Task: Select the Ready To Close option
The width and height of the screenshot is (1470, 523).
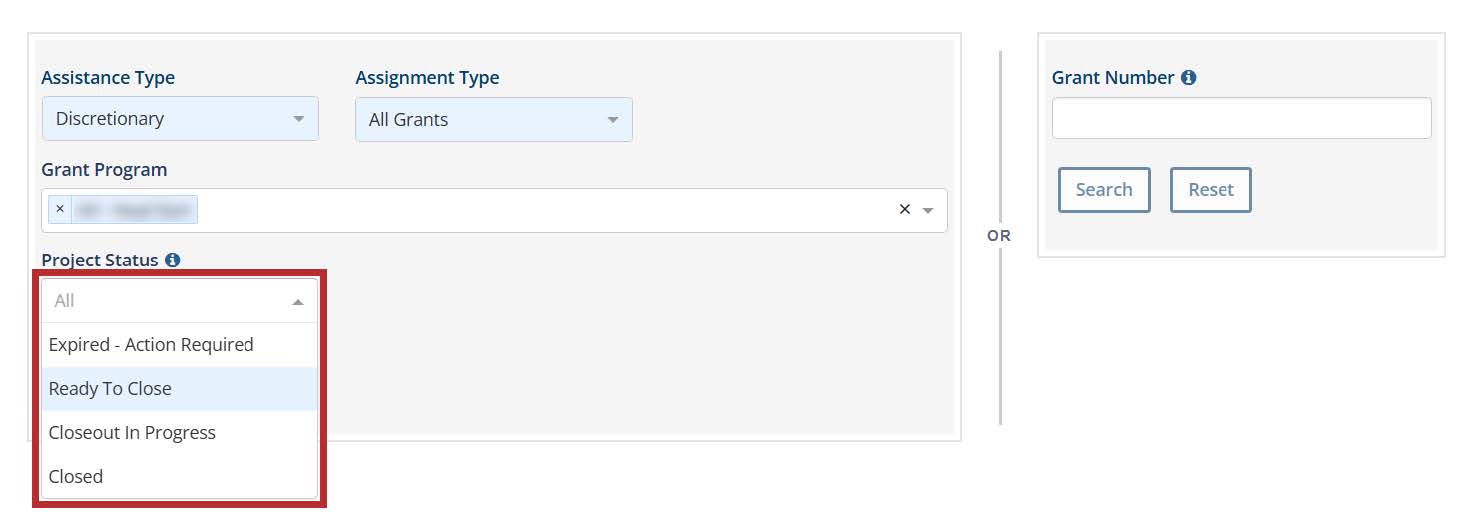Action: pyautogui.click(x=110, y=389)
